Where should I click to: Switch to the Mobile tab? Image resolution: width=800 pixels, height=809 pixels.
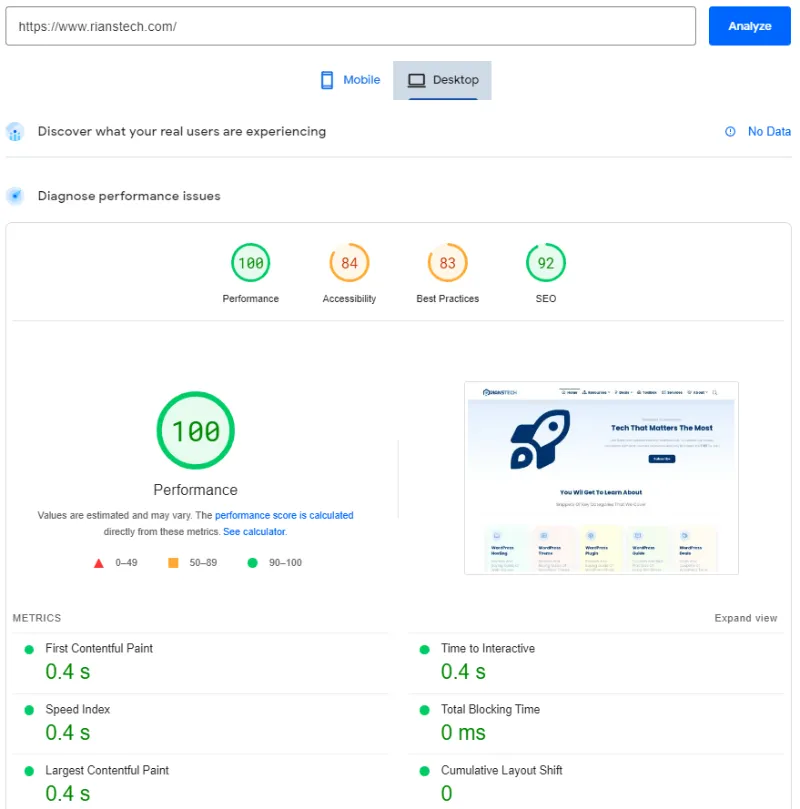(x=349, y=79)
